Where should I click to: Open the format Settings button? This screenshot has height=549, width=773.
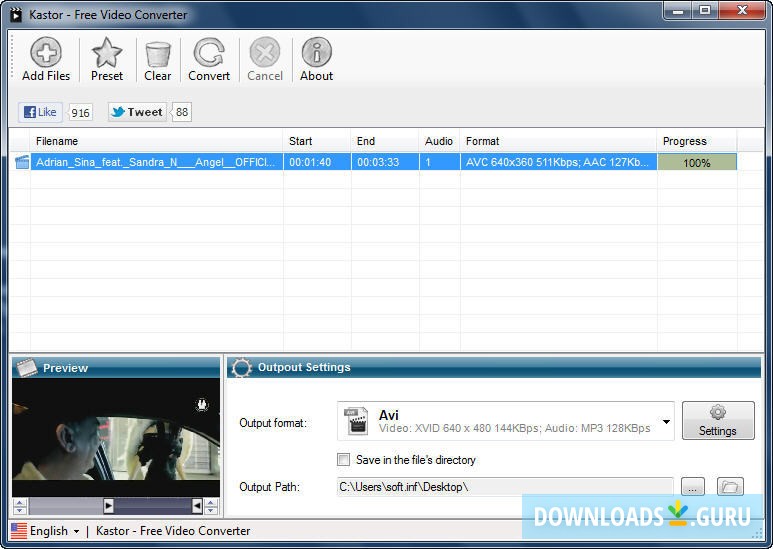718,420
